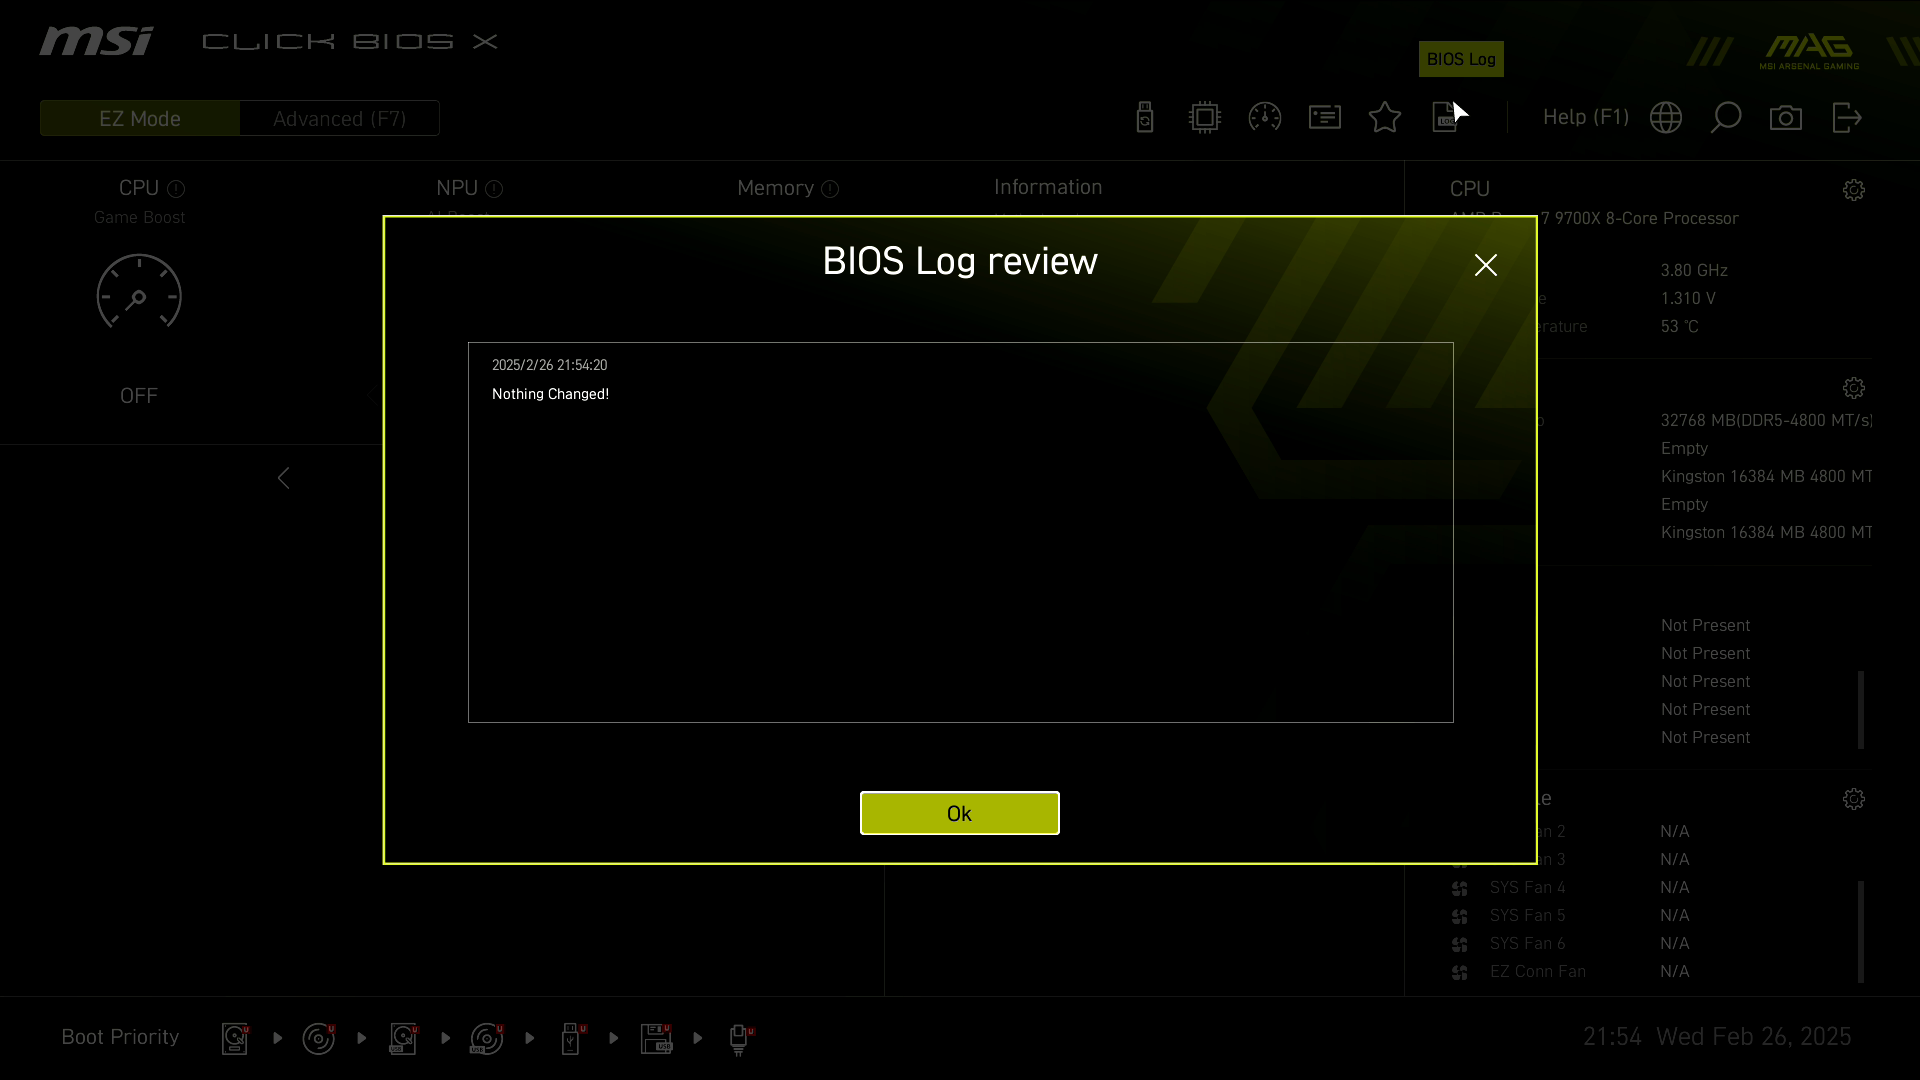Click CPU section gear settings toggle
The height and width of the screenshot is (1080, 1920).
[x=1853, y=191]
